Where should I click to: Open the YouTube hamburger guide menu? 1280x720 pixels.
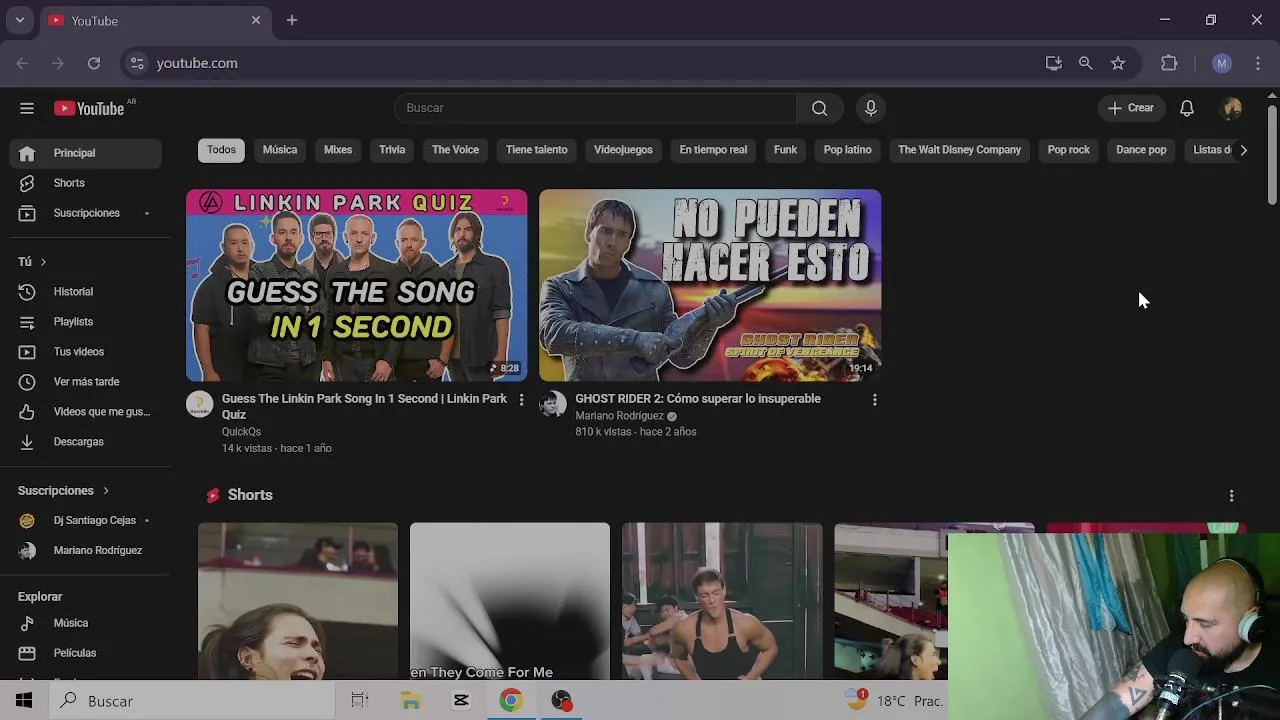[27, 108]
